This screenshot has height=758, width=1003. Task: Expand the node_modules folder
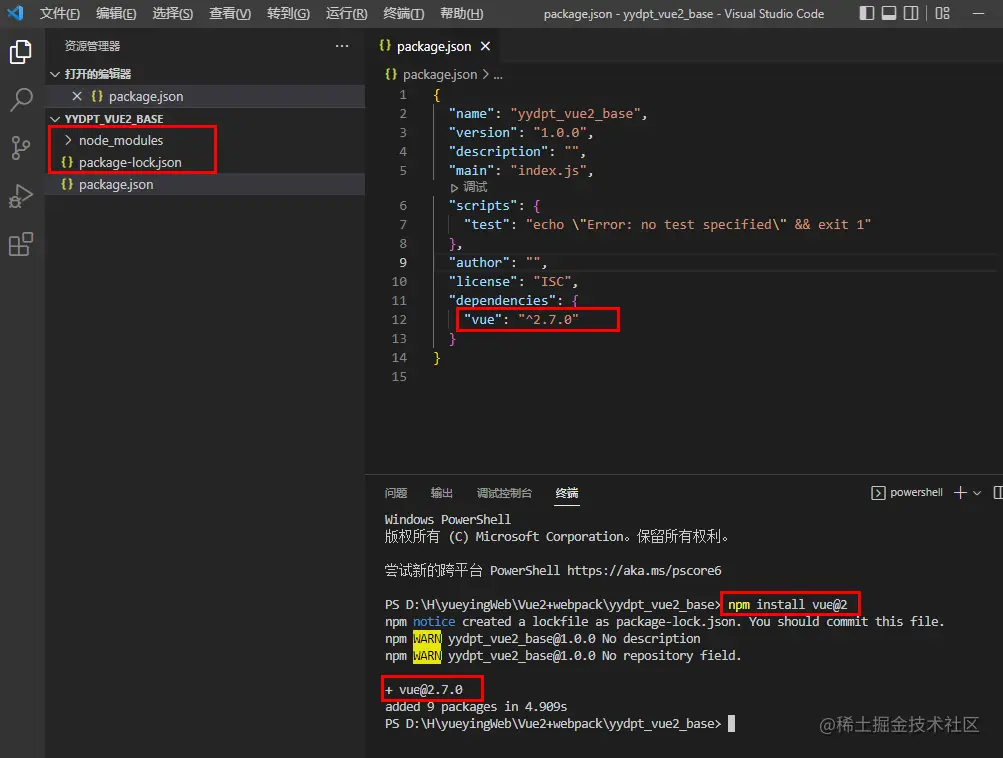coord(68,140)
